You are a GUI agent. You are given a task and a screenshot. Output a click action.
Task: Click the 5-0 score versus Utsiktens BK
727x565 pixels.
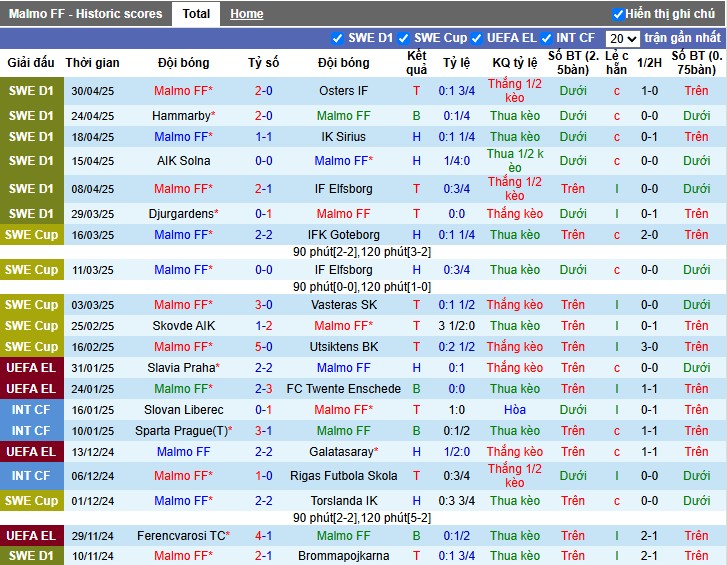point(263,347)
